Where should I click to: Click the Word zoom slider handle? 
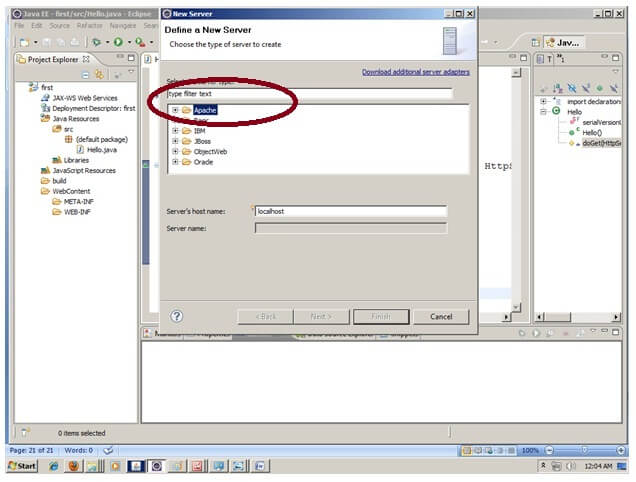click(584, 450)
